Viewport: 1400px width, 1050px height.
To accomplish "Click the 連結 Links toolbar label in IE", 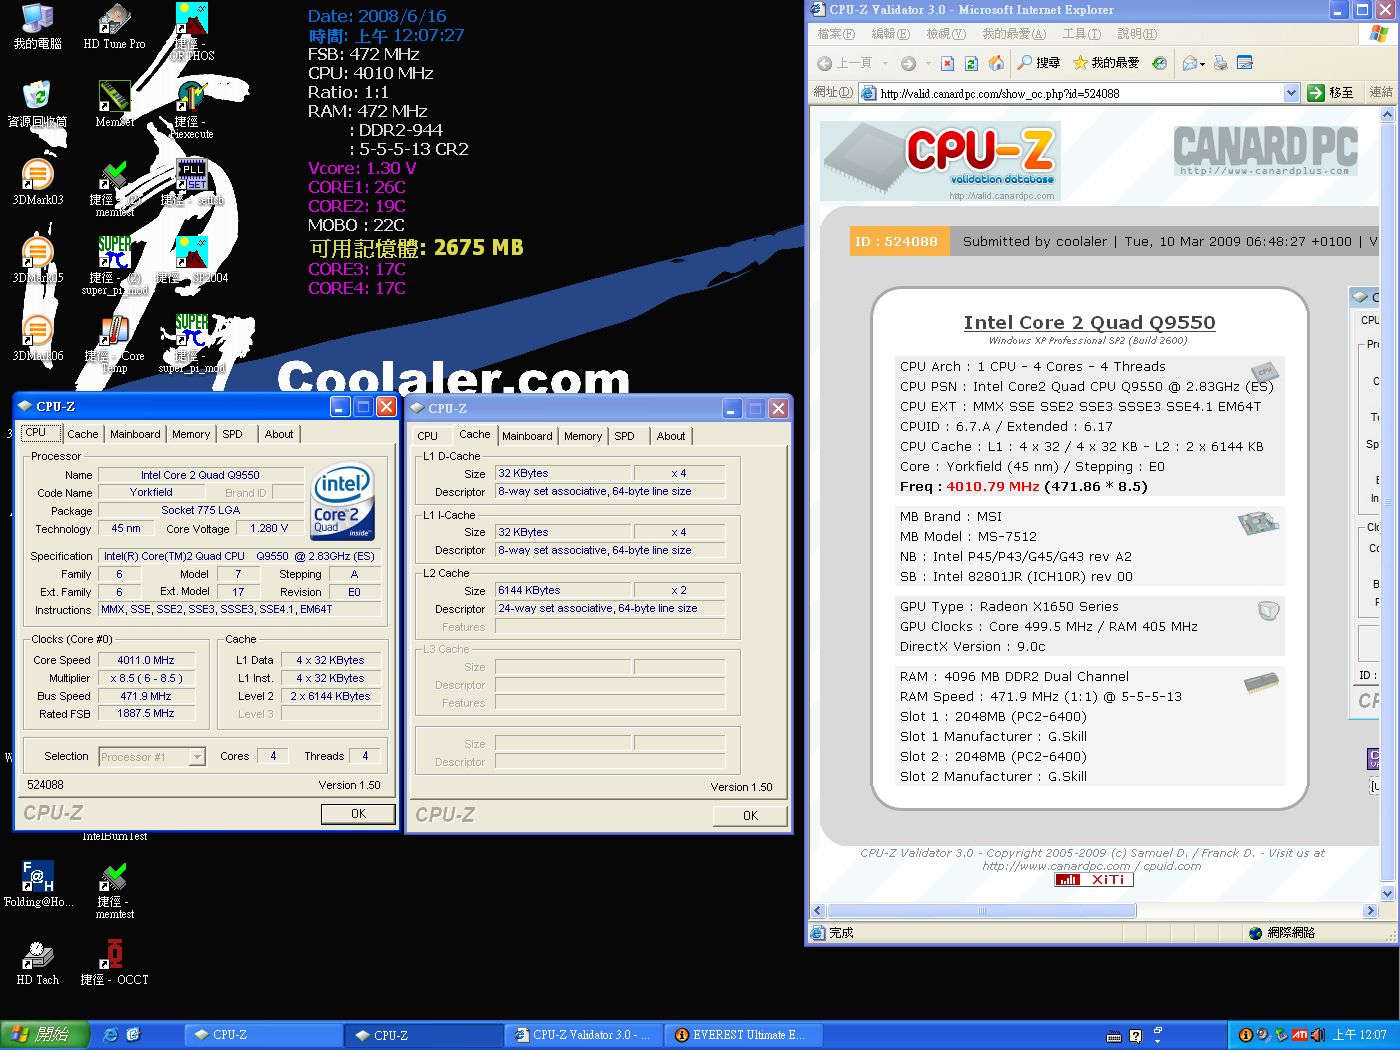I will 1381,92.
